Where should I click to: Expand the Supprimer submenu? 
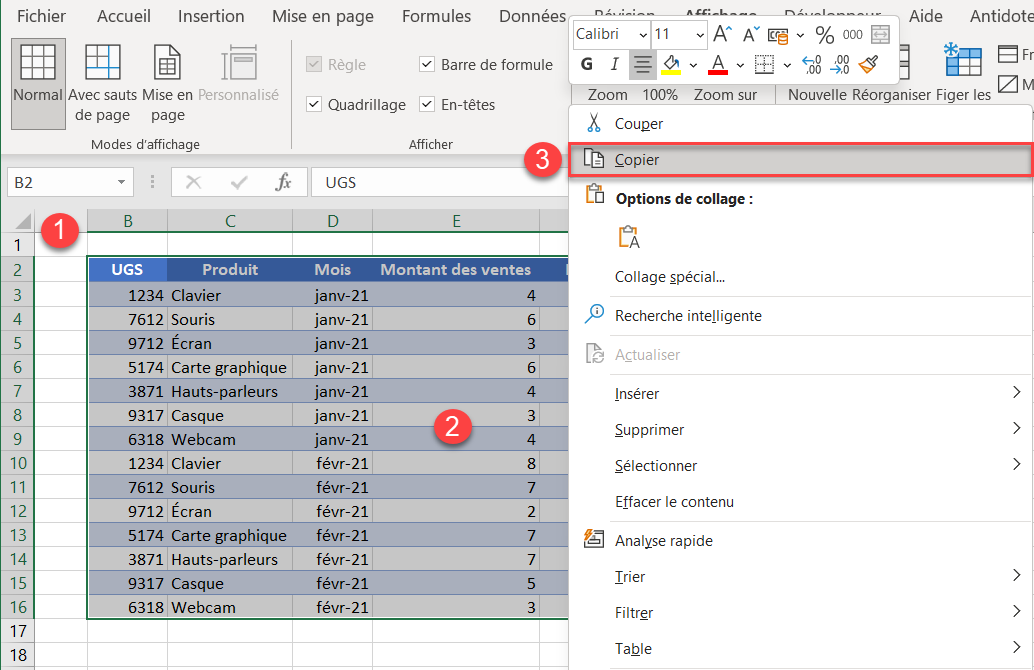[1016, 429]
